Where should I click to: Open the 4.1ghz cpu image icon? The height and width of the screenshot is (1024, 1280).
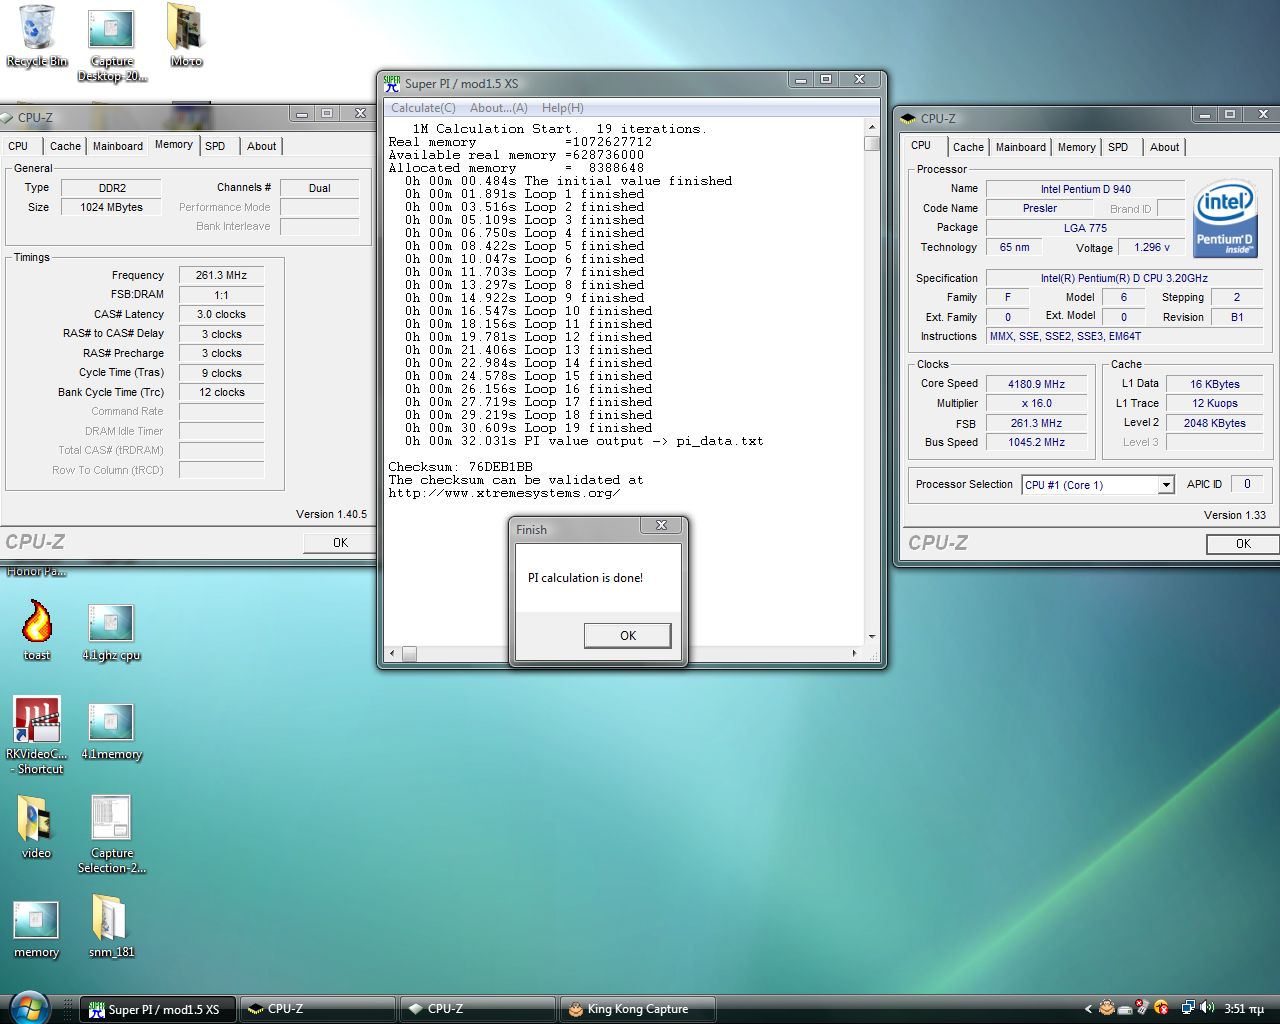111,633
